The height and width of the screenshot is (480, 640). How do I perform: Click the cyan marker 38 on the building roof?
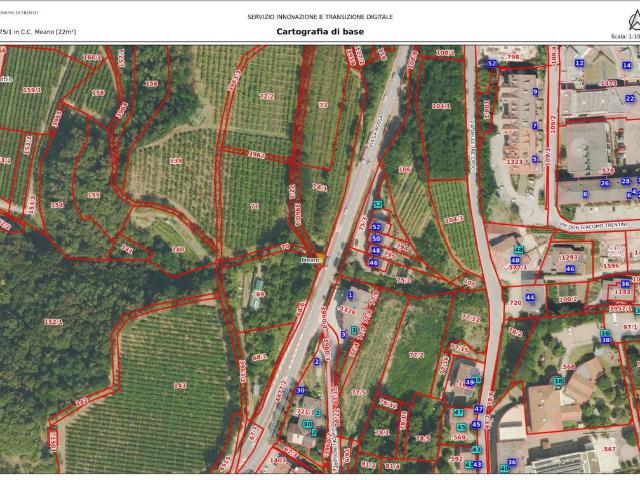558,382
